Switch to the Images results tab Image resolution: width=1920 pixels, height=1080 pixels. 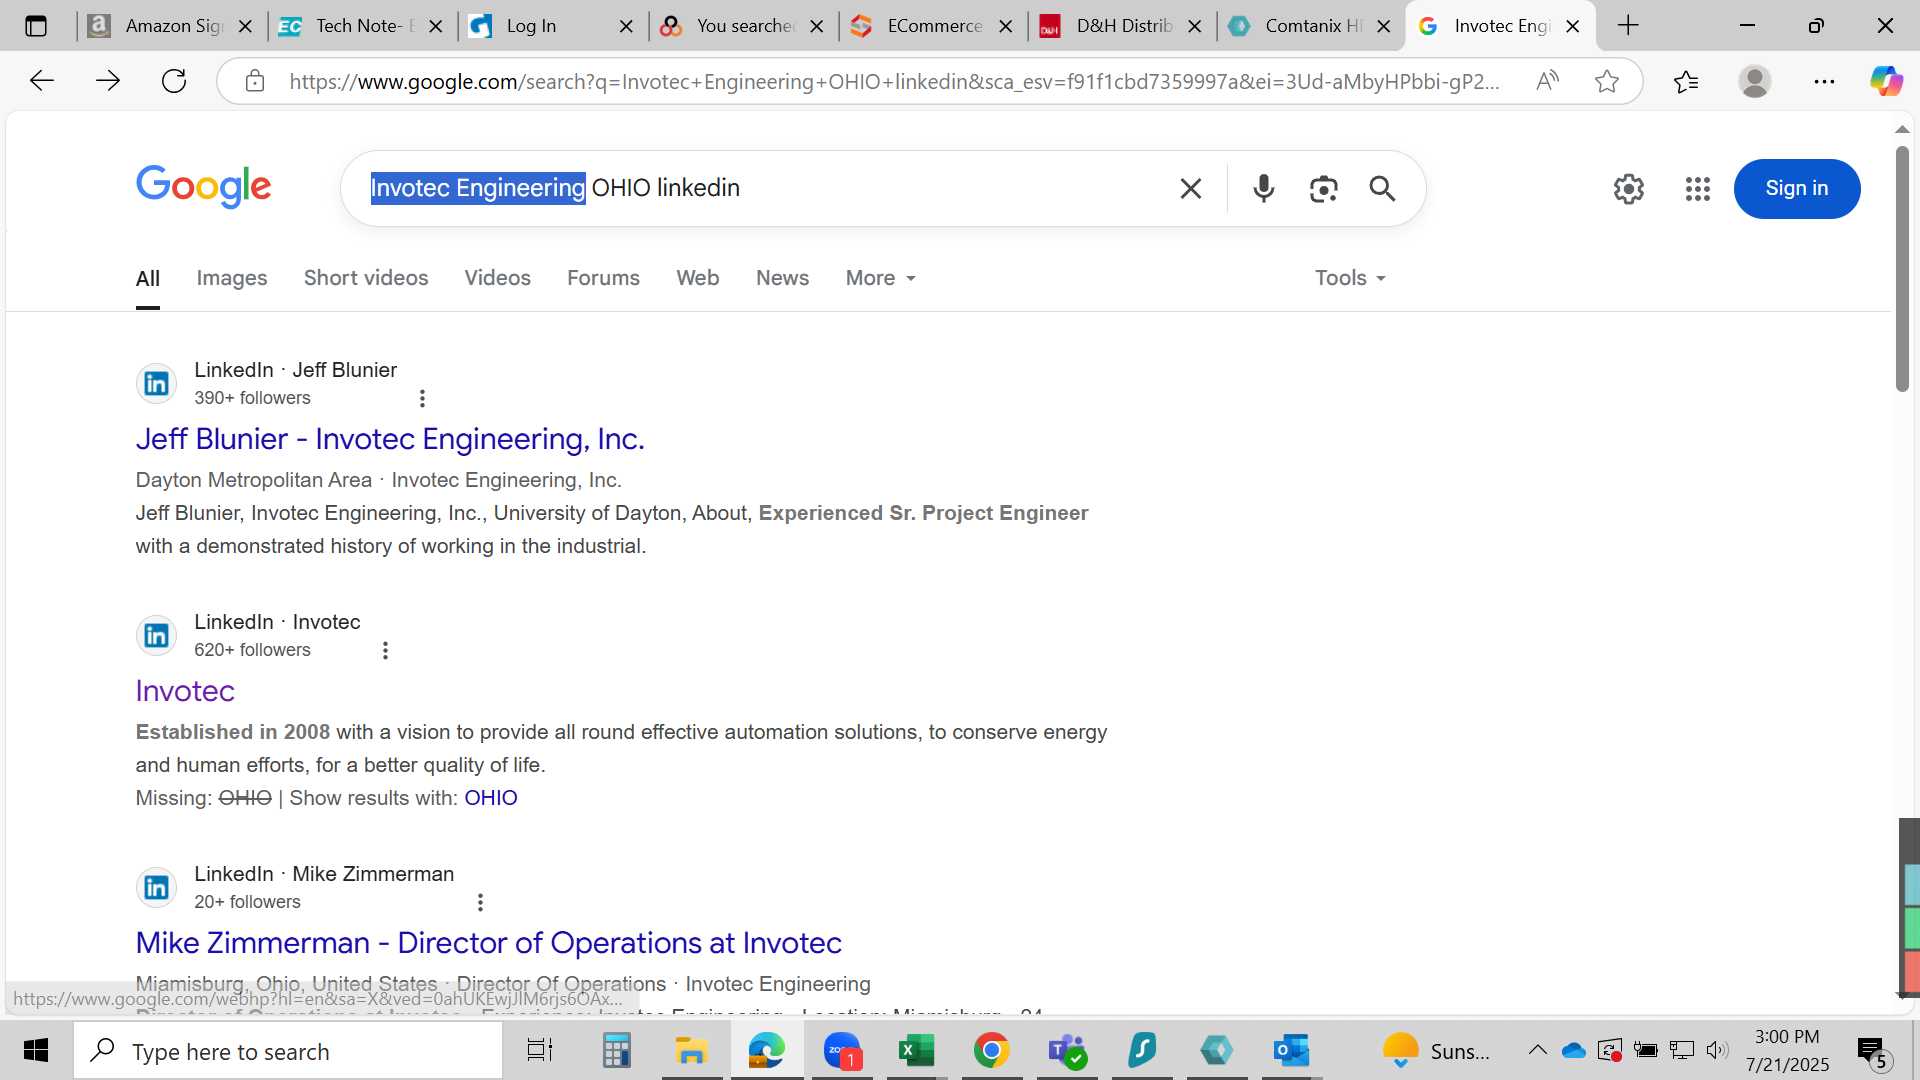pos(232,278)
